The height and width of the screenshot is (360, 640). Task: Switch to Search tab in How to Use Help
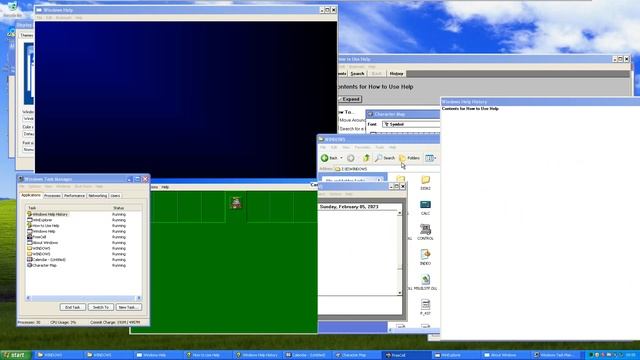(357, 73)
